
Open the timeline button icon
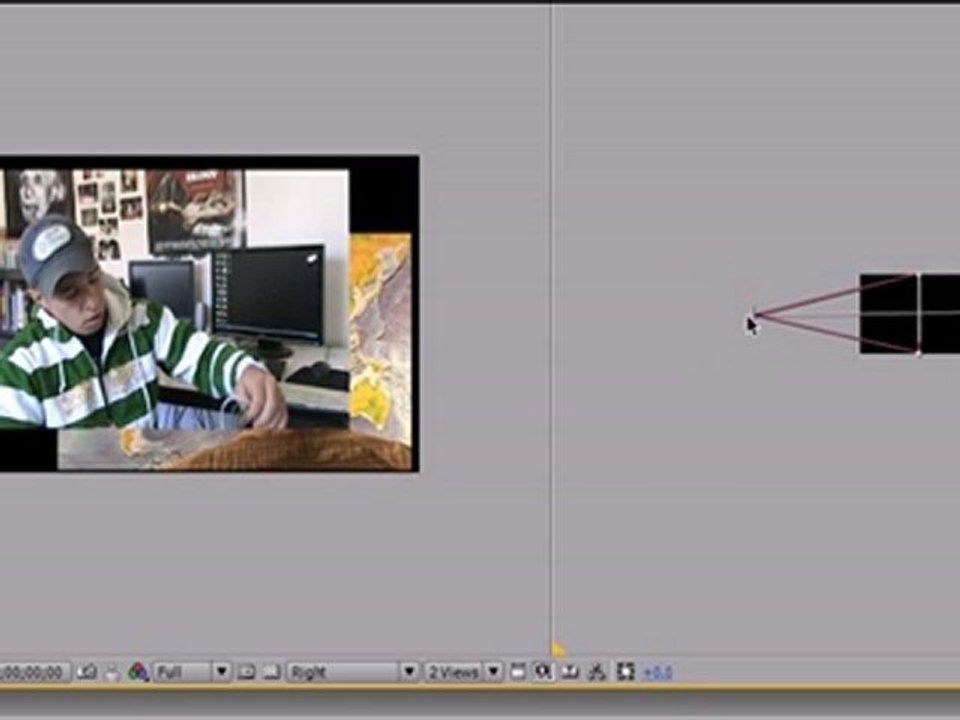(570, 672)
